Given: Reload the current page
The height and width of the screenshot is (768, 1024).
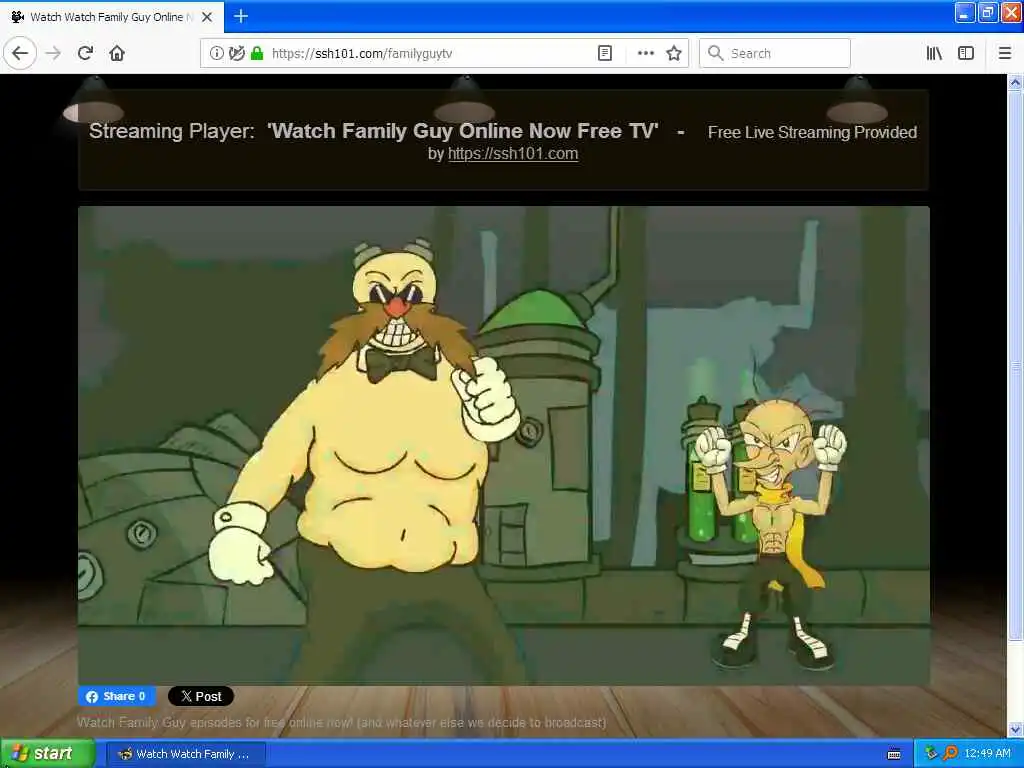Looking at the screenshot, I should coord(85,53).
